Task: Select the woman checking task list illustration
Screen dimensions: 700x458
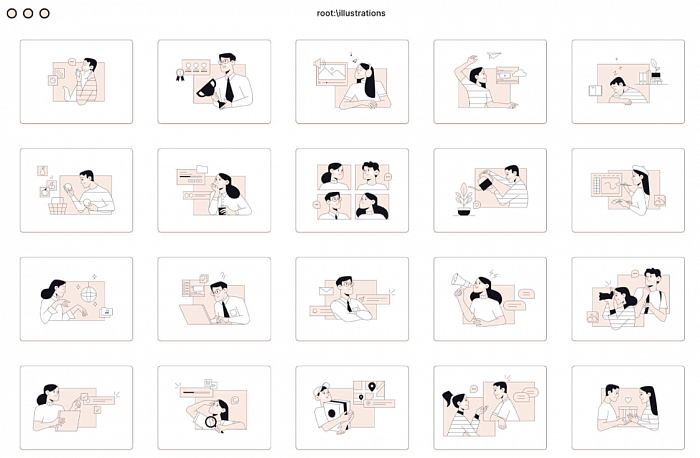Action: [x=76, y=408]
